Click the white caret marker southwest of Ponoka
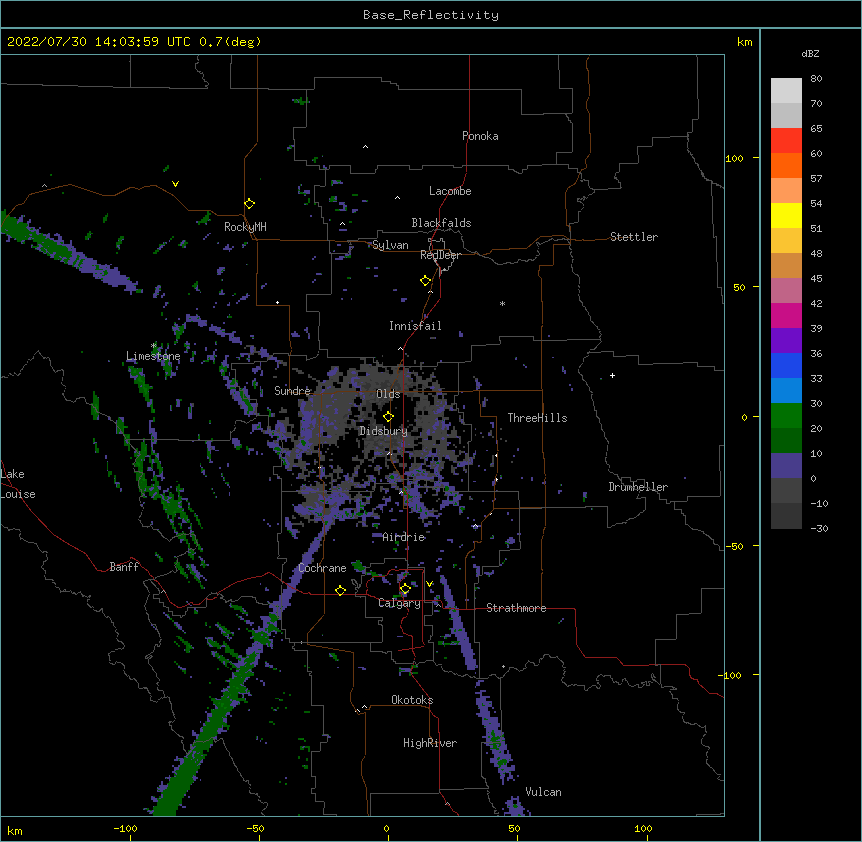The height and width of the screenshot is (842, 862). [365, 147]
